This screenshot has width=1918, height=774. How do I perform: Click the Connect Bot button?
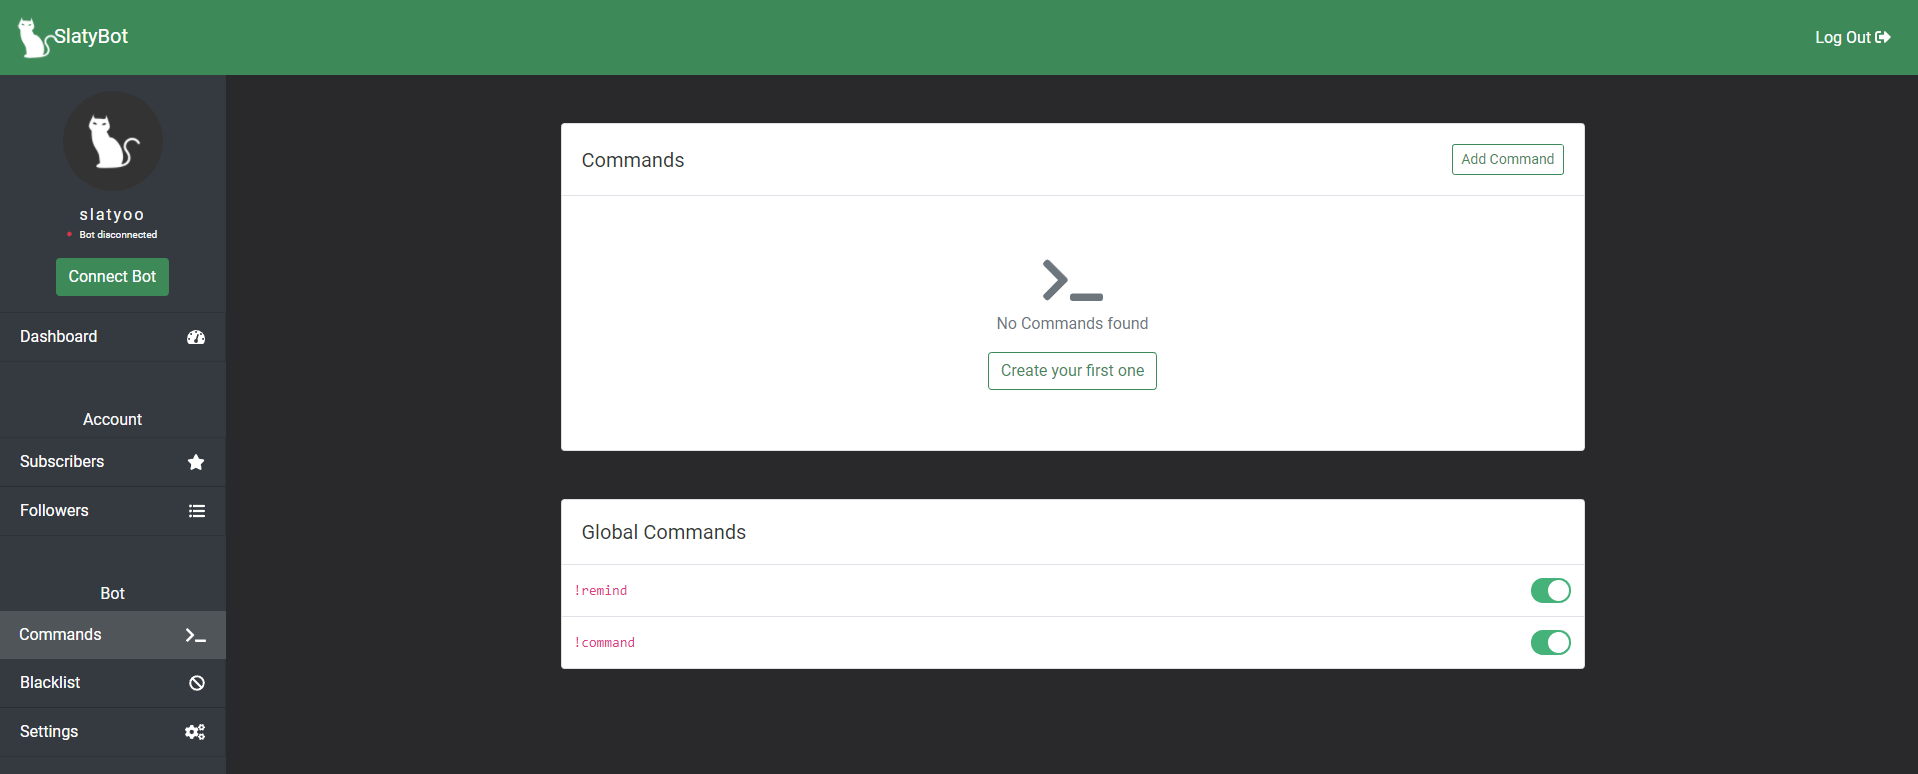tap(112, 277)
